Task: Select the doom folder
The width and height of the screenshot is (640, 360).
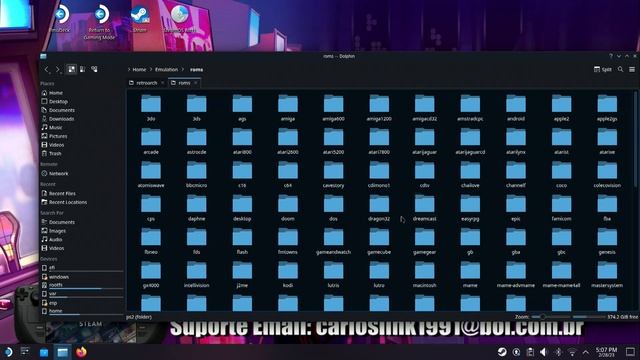Action: click(x=288, y=208)
